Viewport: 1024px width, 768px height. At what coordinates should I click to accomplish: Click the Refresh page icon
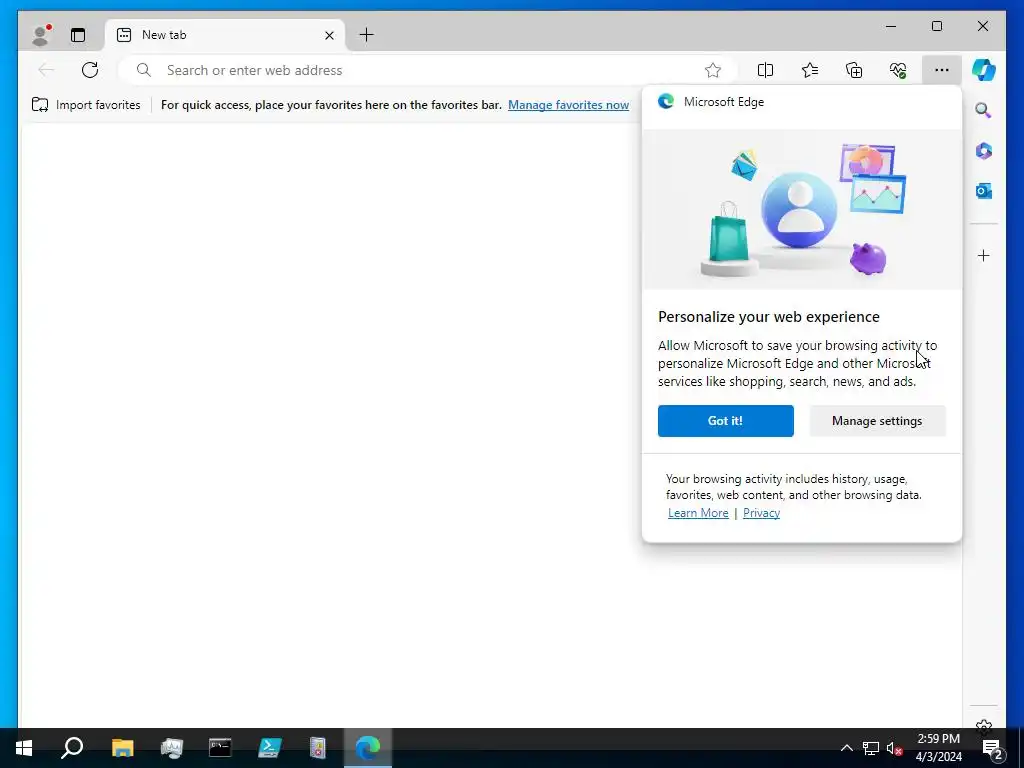pyautogui.click(x=90, y=70)
